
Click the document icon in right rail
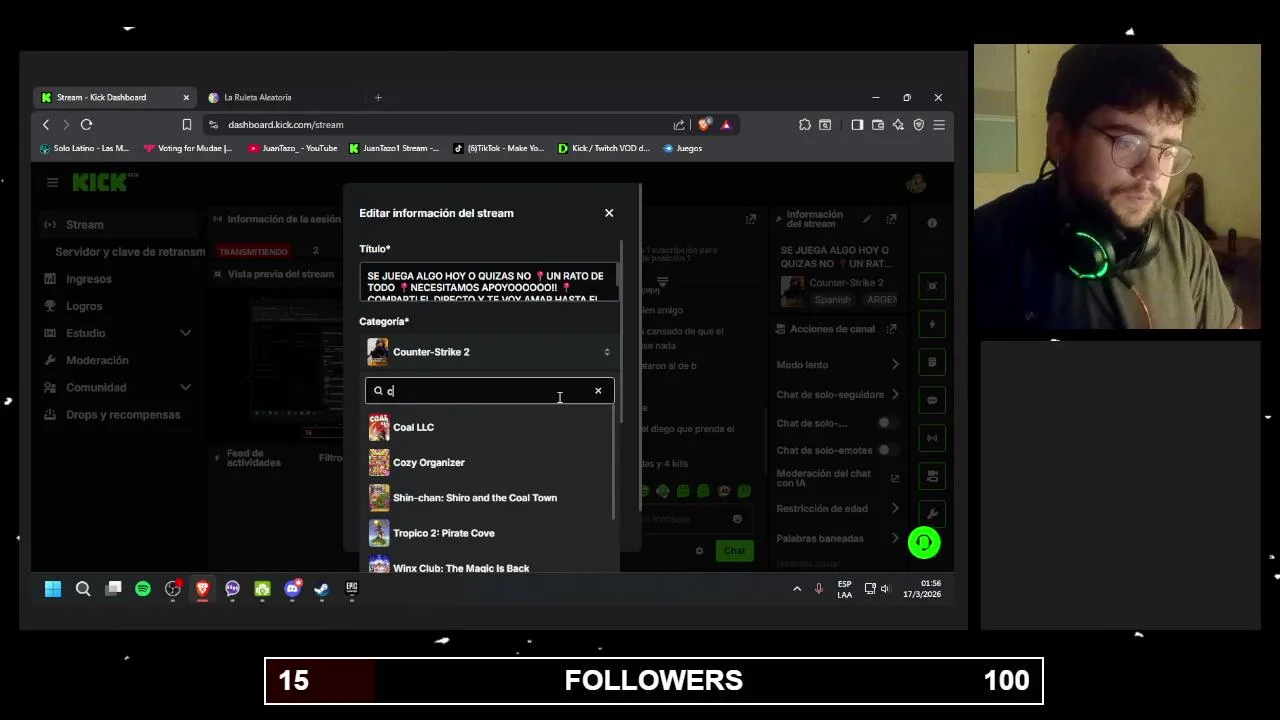pyautogui.click(x=932, y=362)
